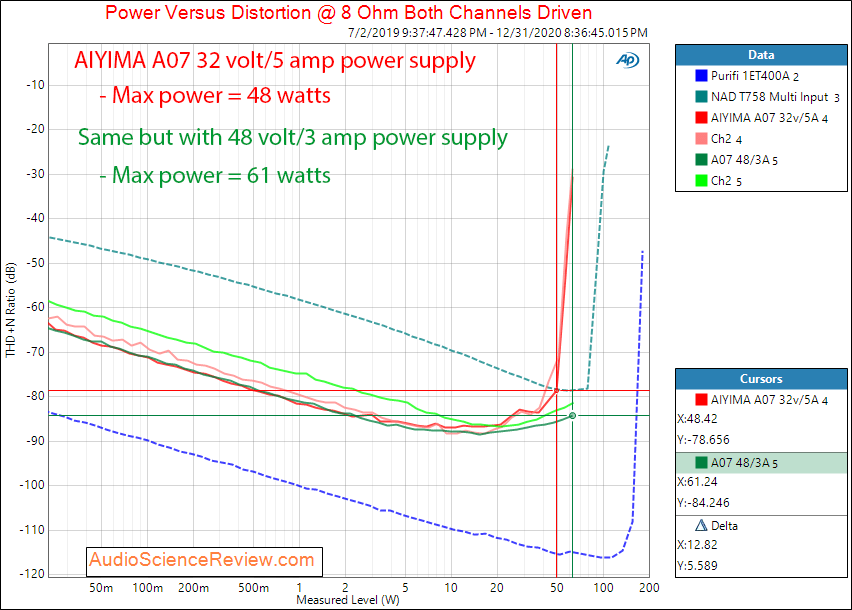
Task: Click the Data panel header
Action: click(761, 55)
